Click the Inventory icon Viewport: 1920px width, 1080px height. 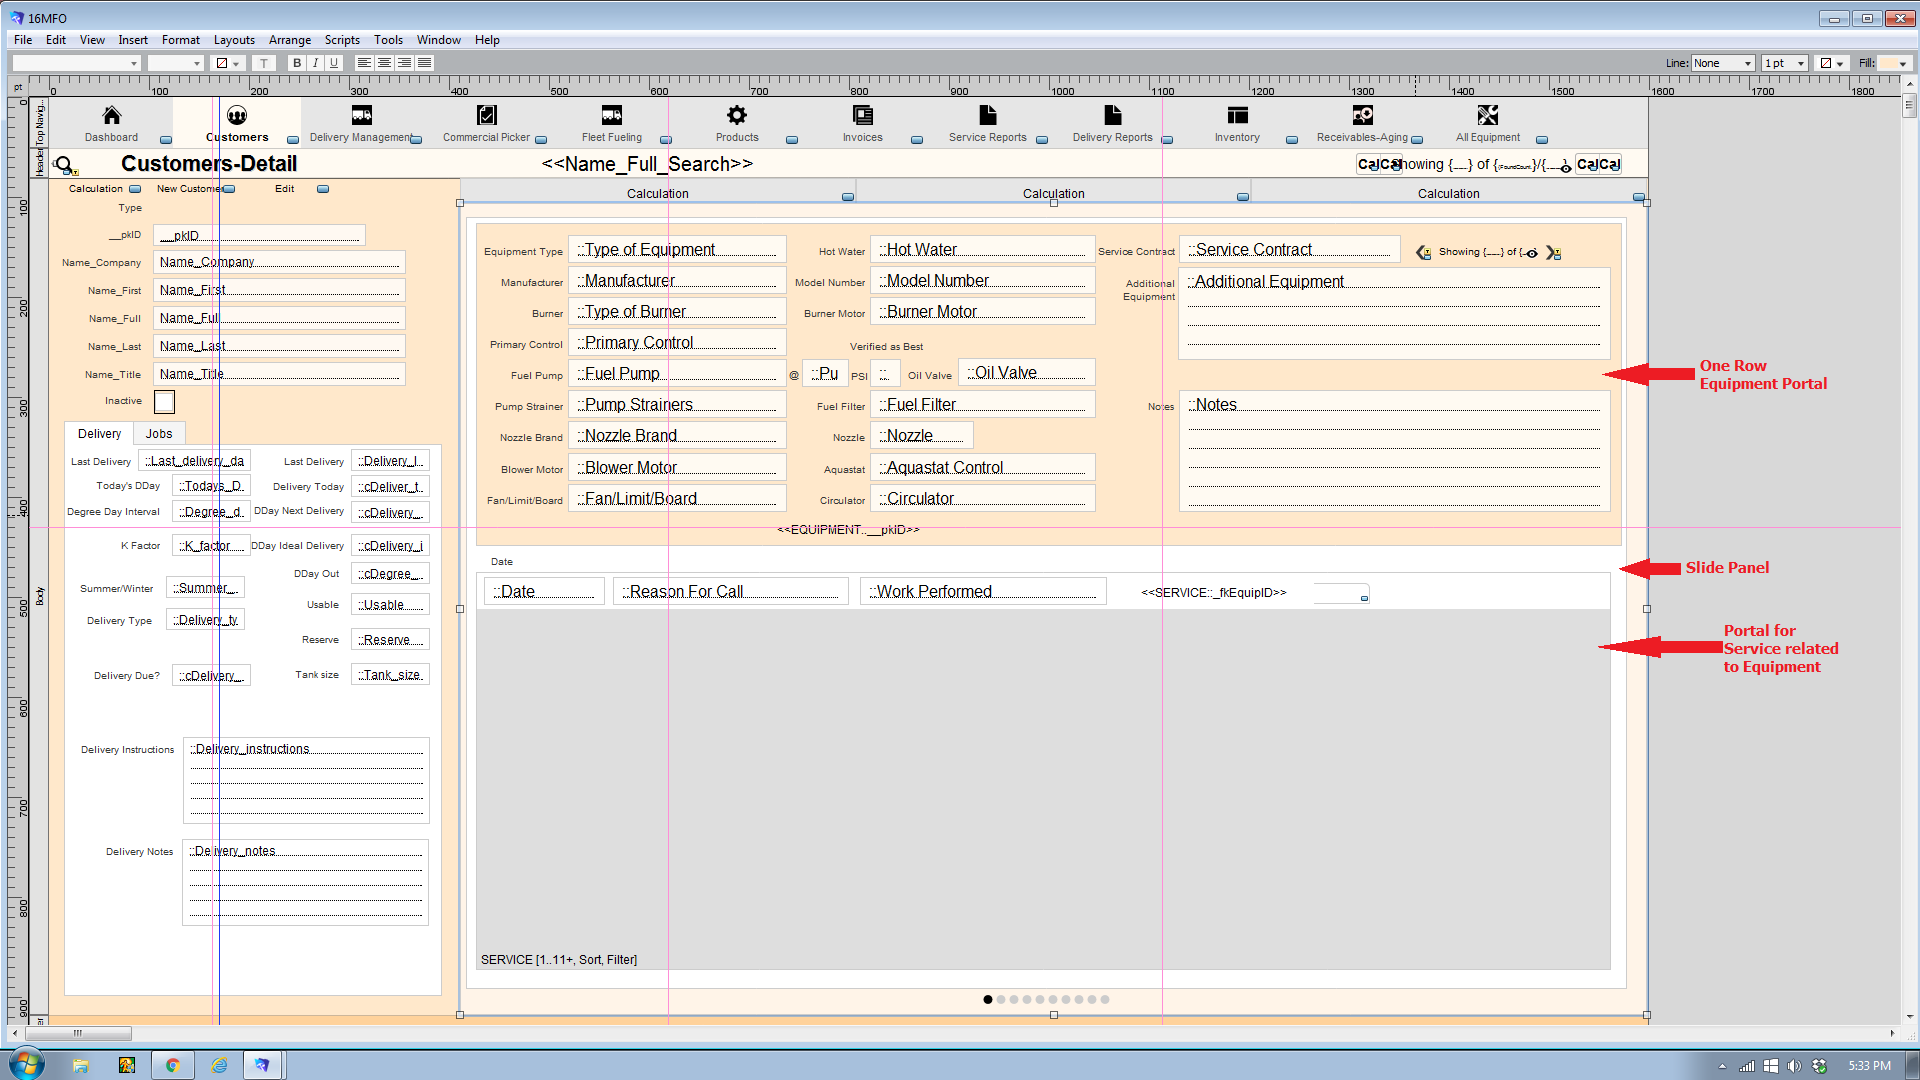coord(1238,116)
